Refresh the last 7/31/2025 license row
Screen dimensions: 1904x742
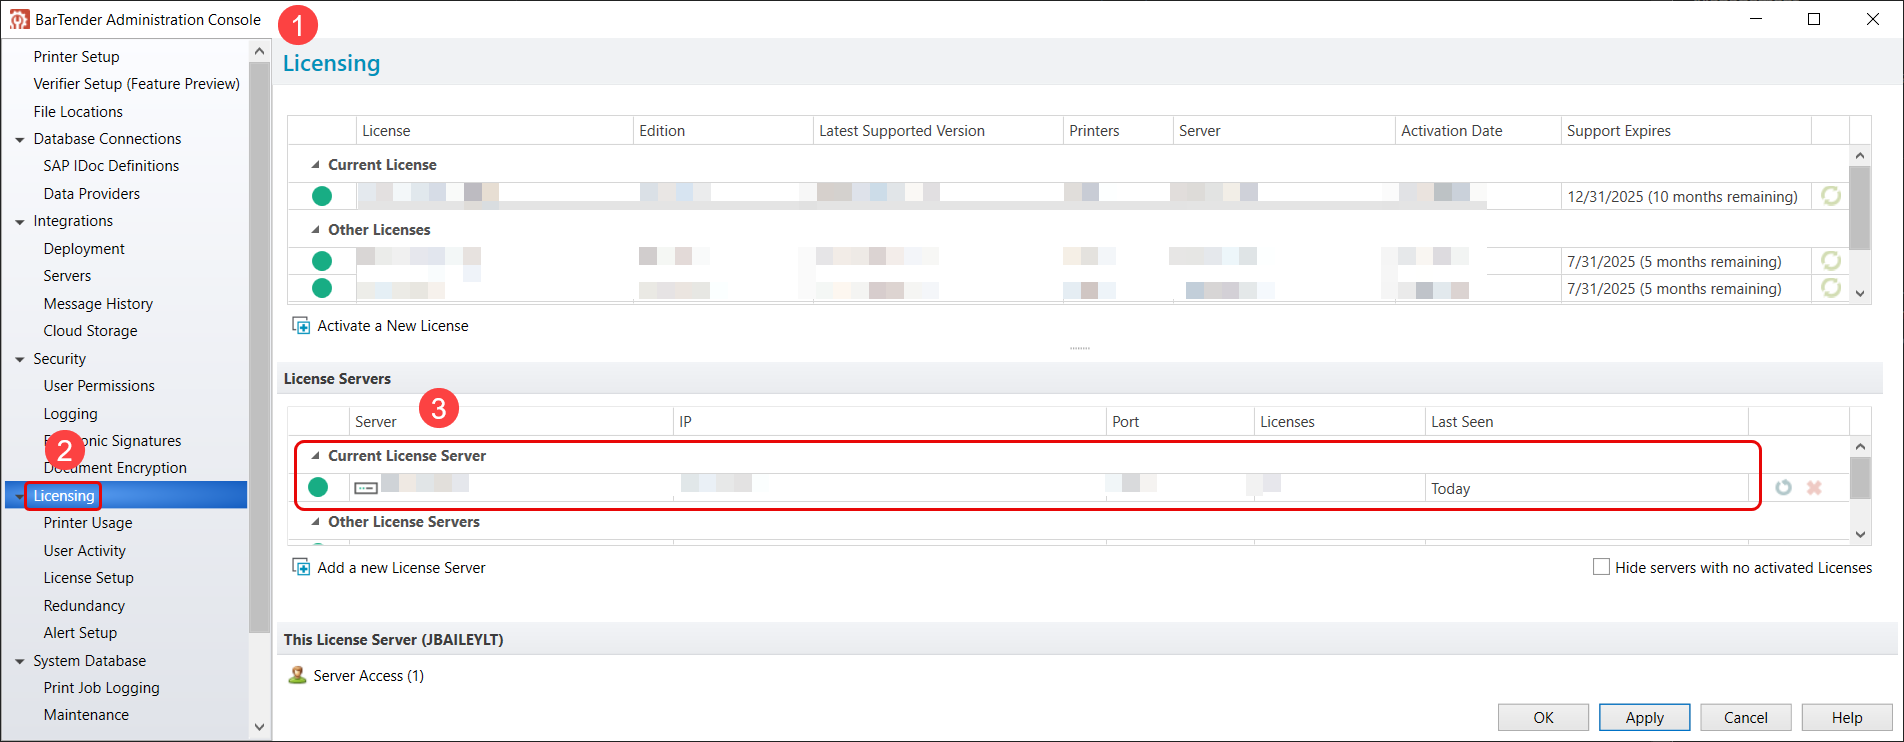click(1831, 288)
